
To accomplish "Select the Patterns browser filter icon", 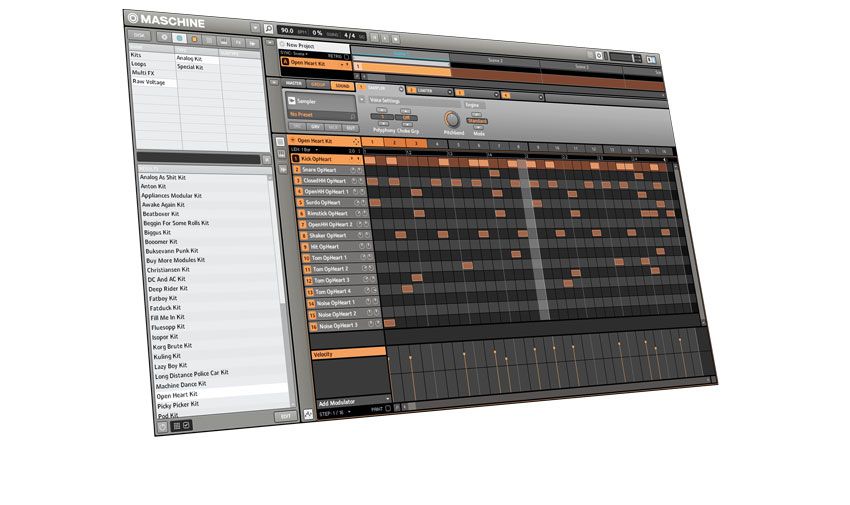I will click(209, 40).
